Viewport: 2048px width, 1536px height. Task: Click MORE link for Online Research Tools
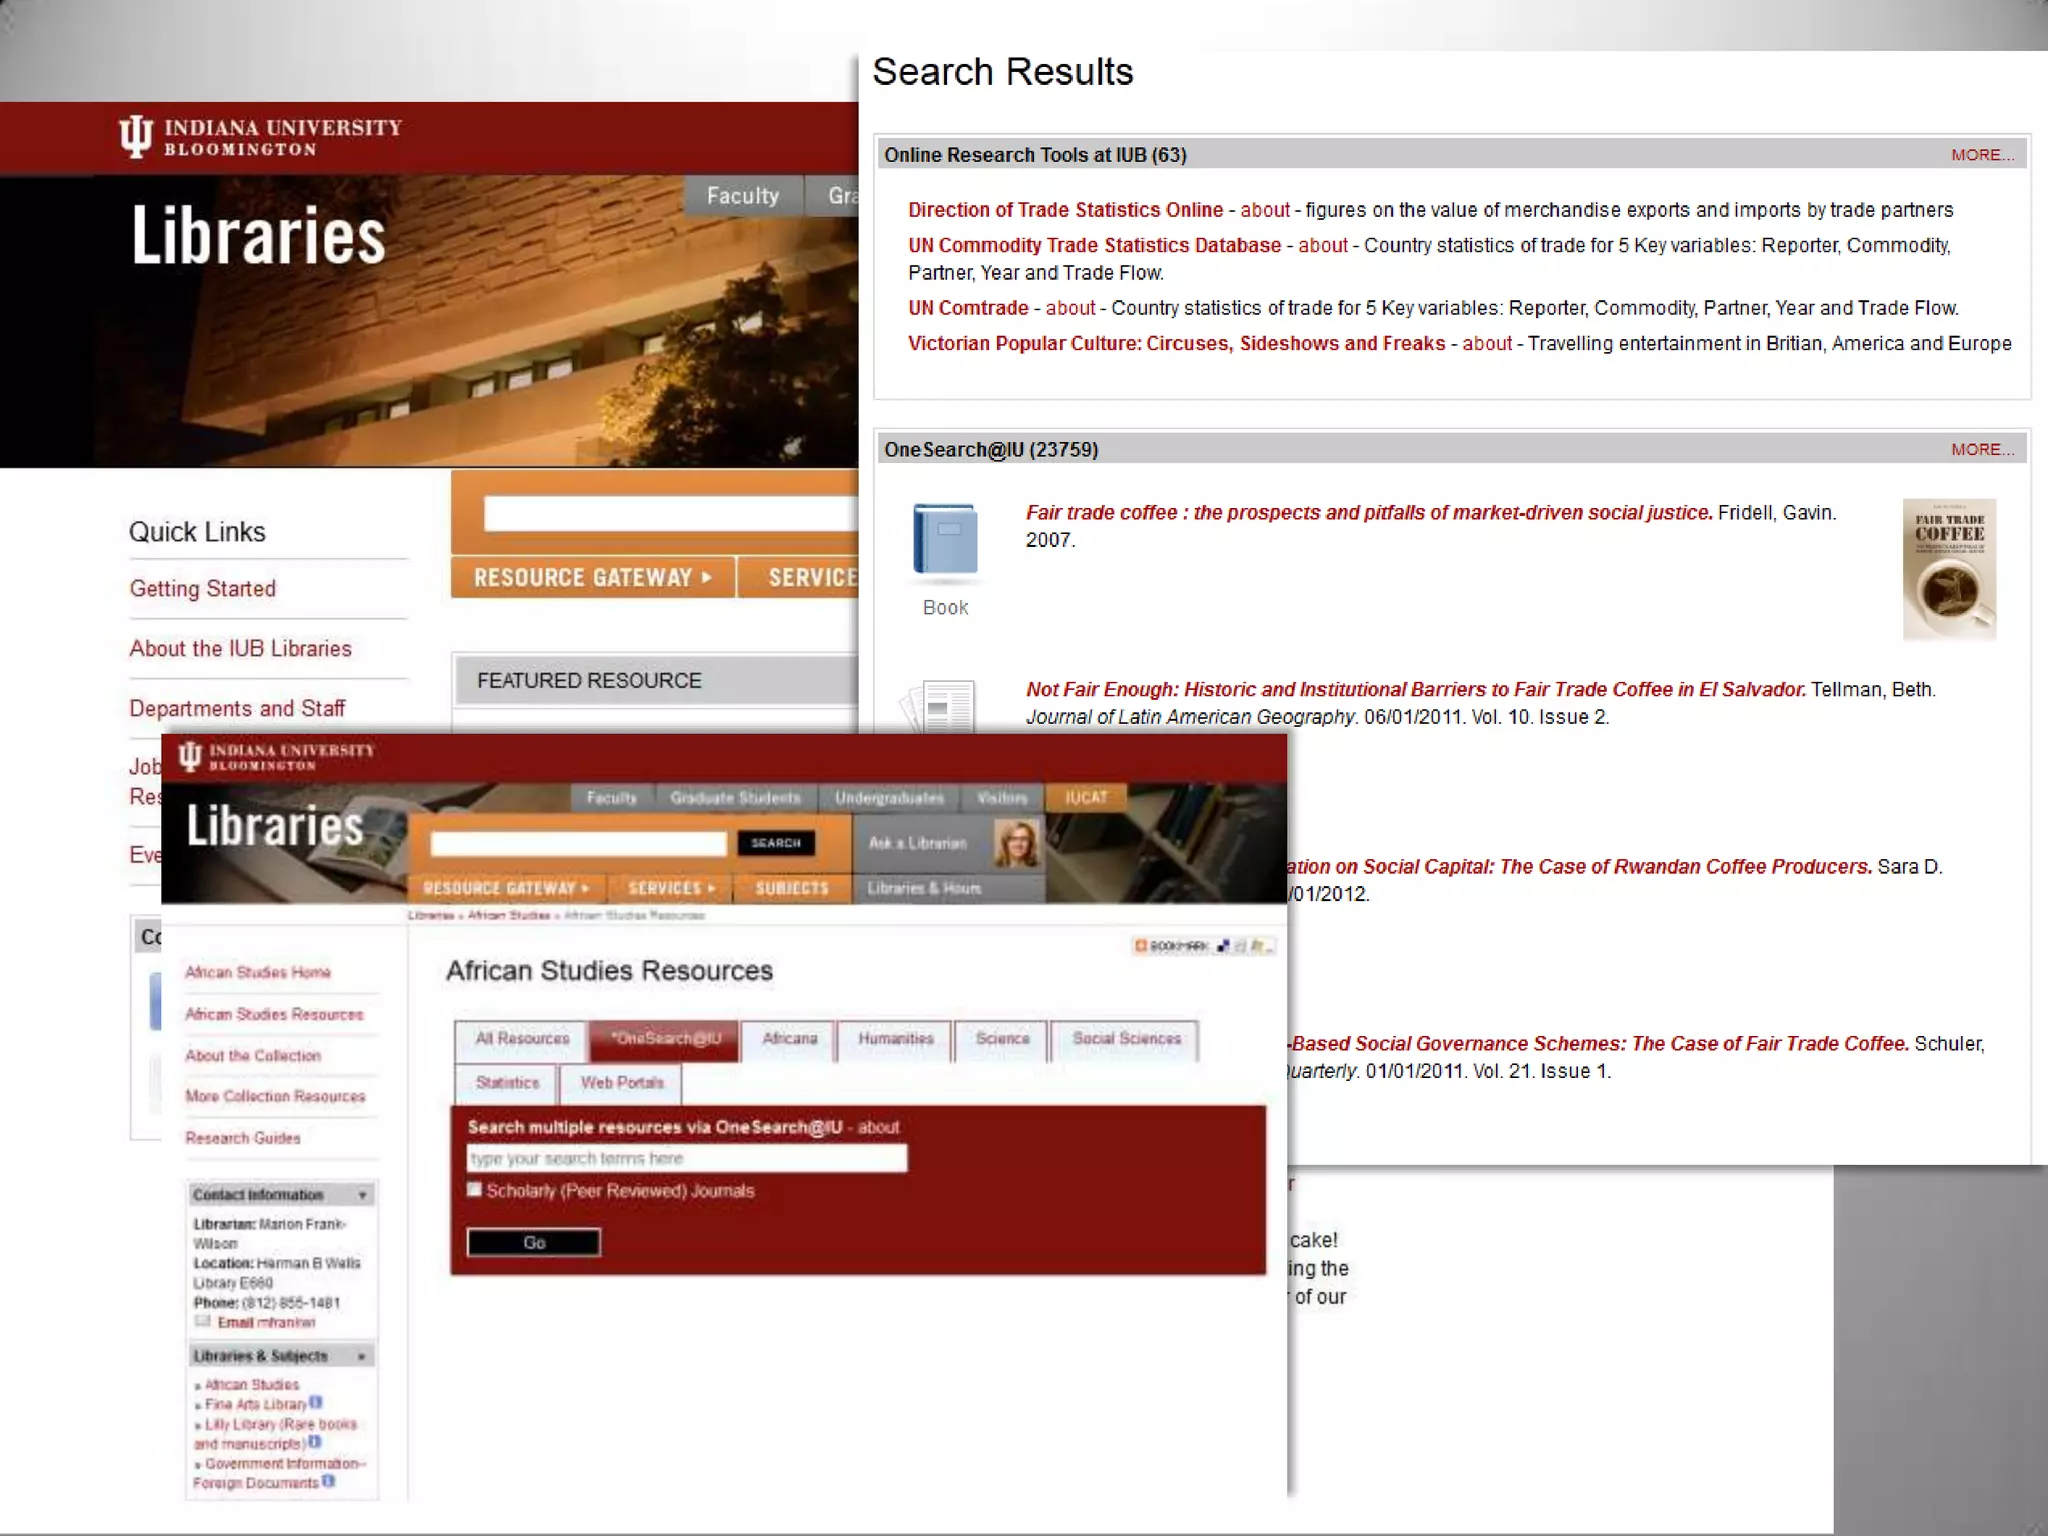coord(1981,155)
